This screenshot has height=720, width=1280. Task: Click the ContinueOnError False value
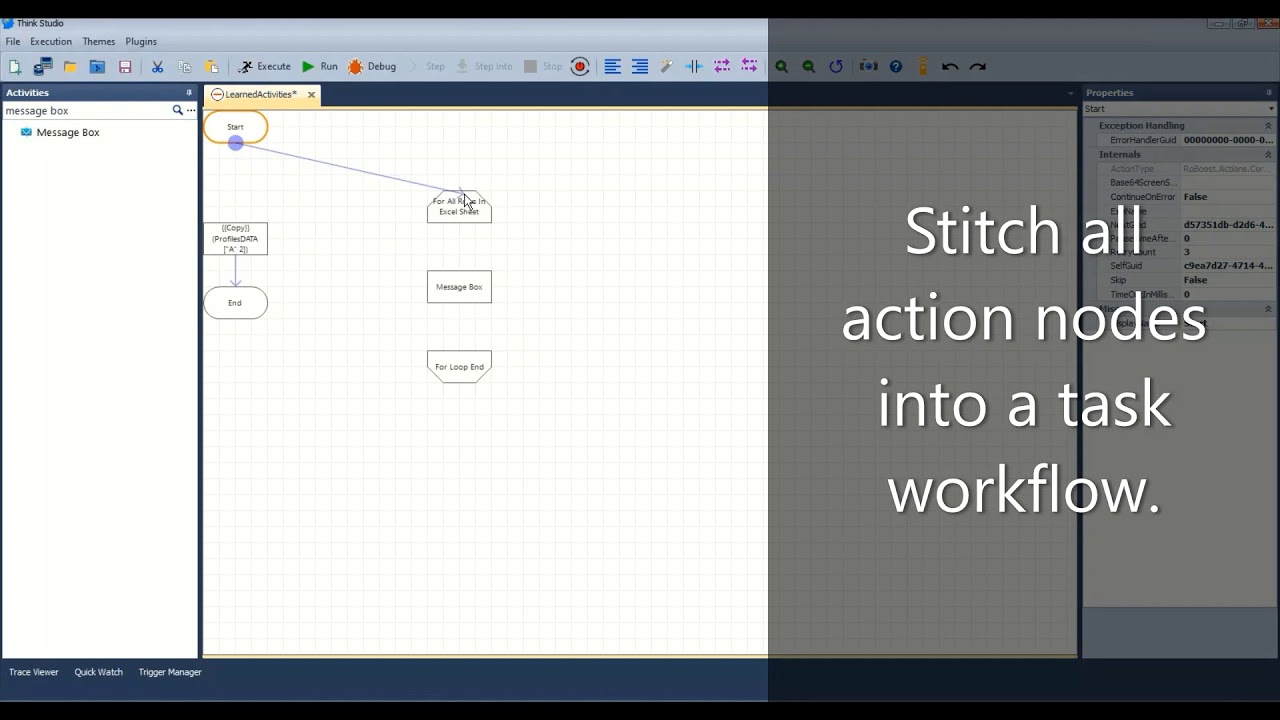pyautogui.click(x=1228, y=197)
